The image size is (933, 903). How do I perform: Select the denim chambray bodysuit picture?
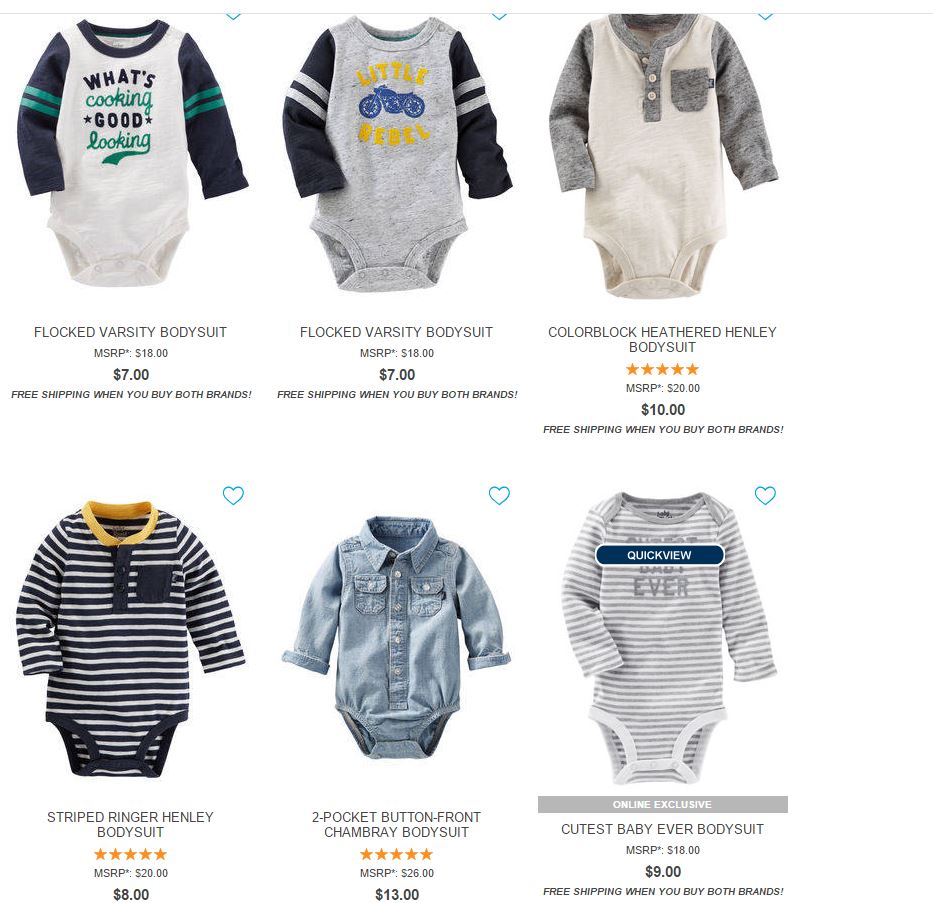pyautogui.click(x=396, y=638)
